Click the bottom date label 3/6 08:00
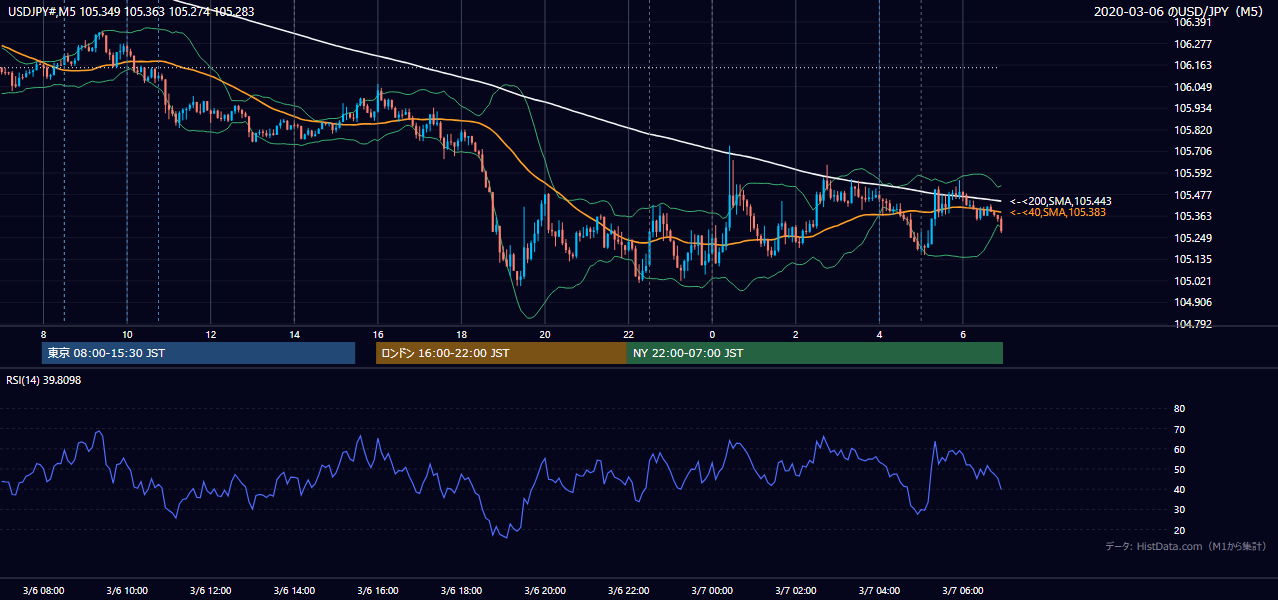The image size is (1278, 600). coord(43,591)
